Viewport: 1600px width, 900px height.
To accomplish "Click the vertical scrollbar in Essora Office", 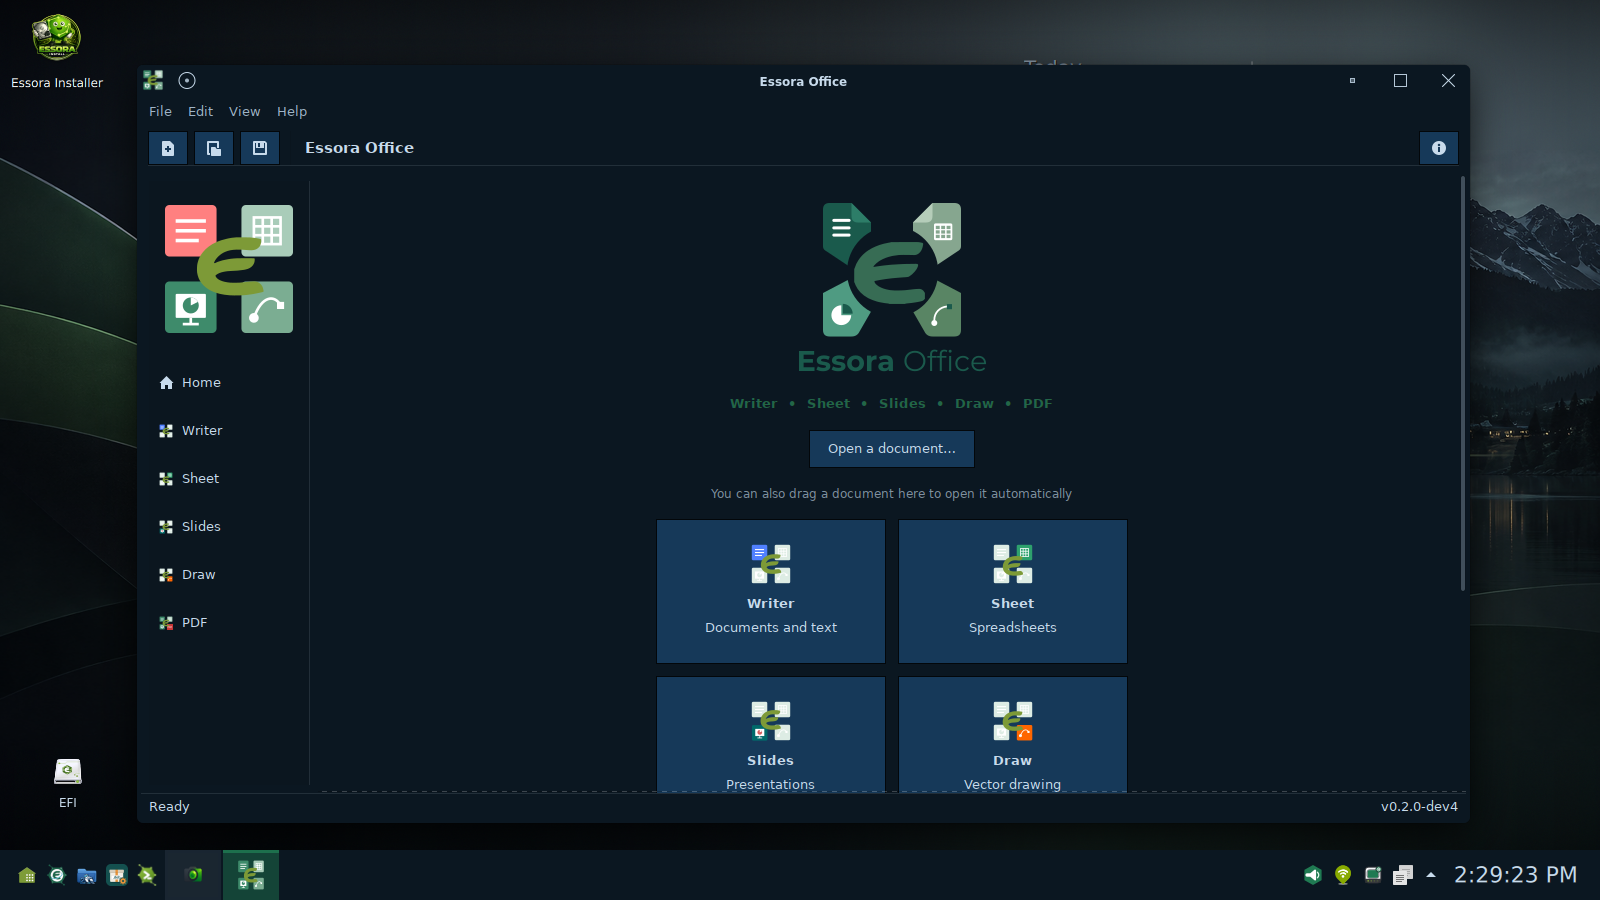I will tap(1462, 385).
